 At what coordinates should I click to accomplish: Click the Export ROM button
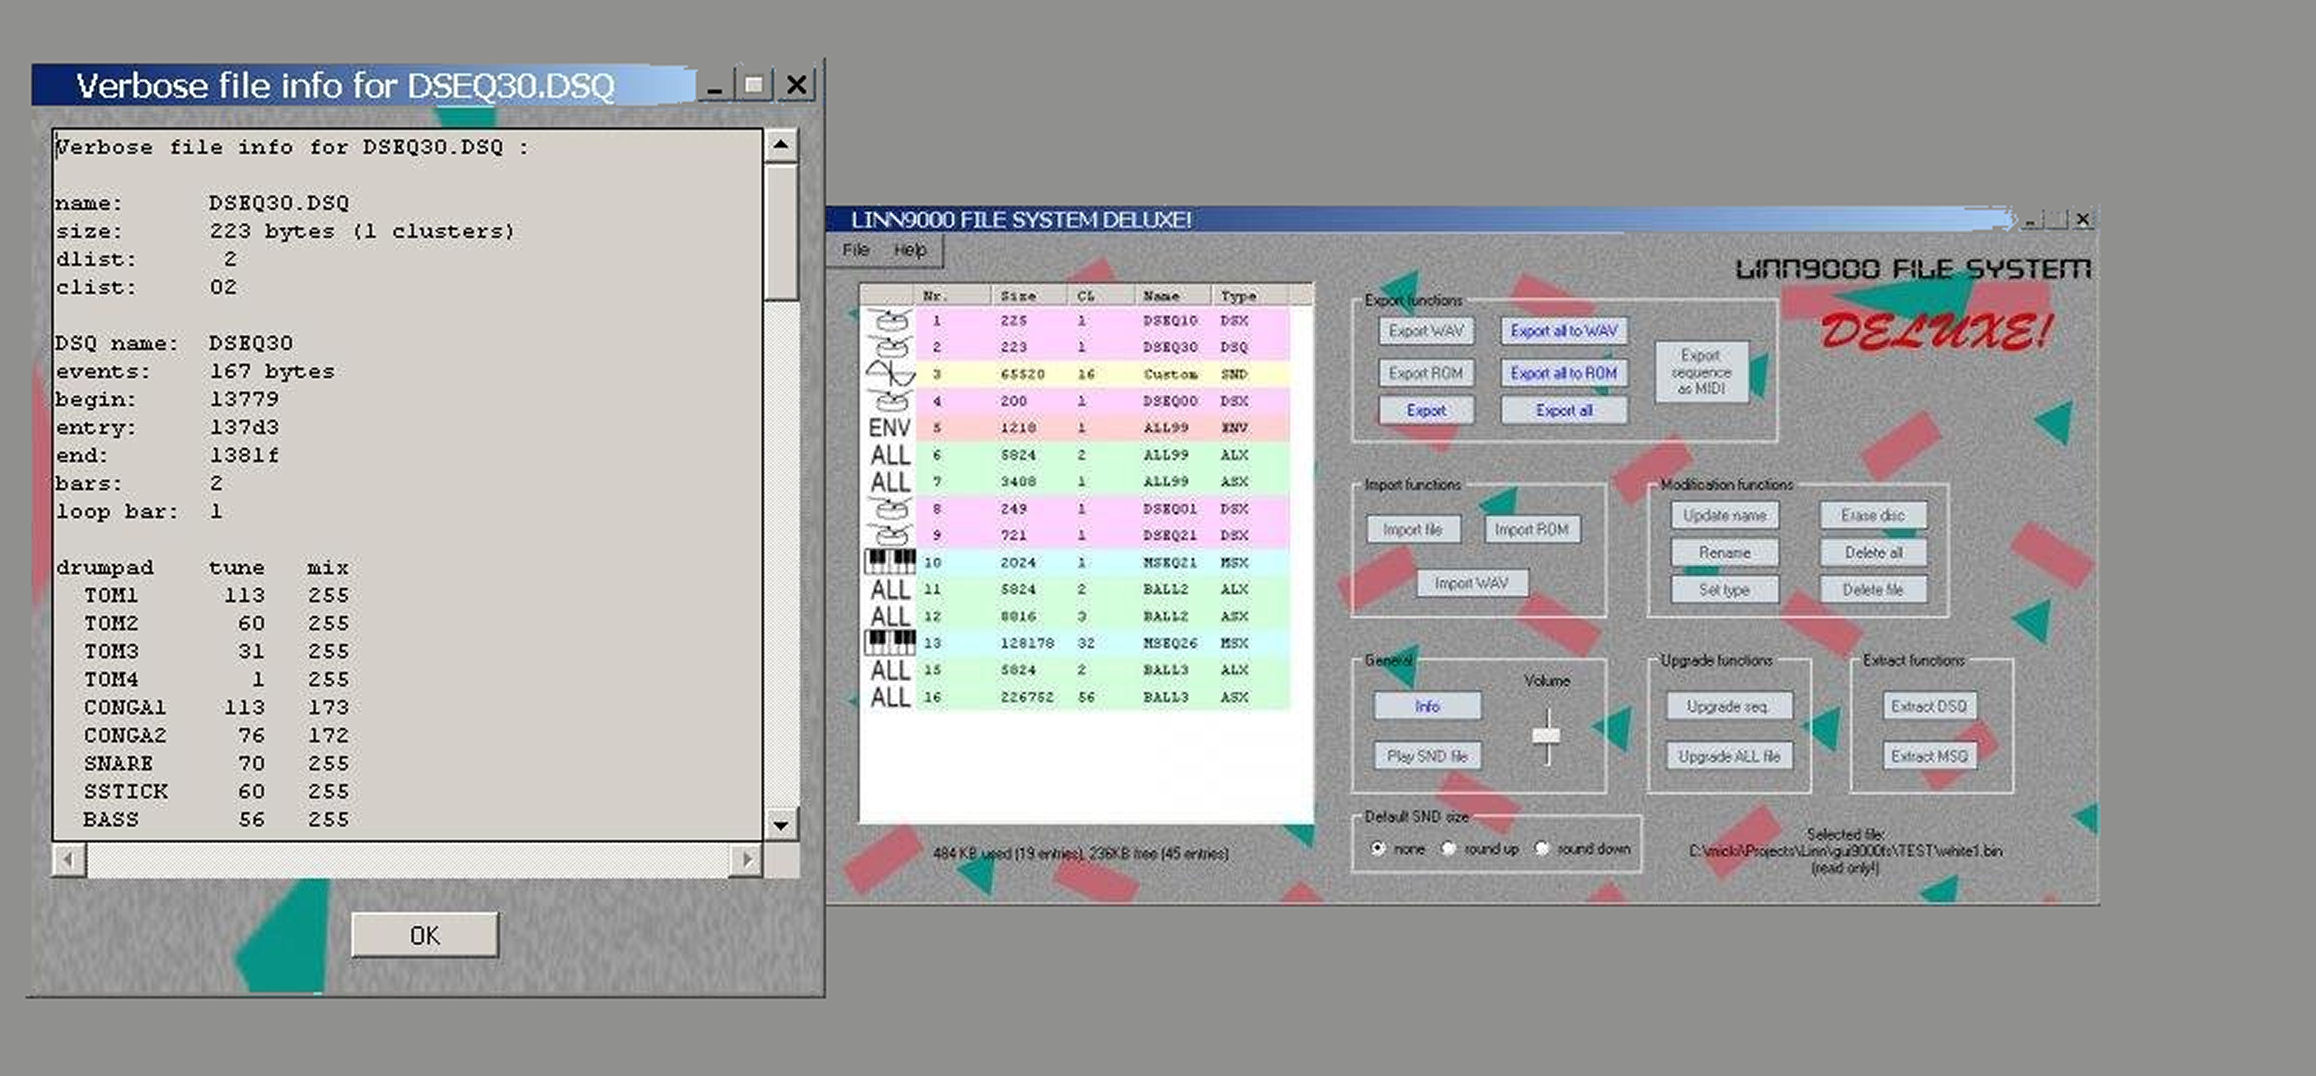pyautogui.click(x=1425, y=373)
